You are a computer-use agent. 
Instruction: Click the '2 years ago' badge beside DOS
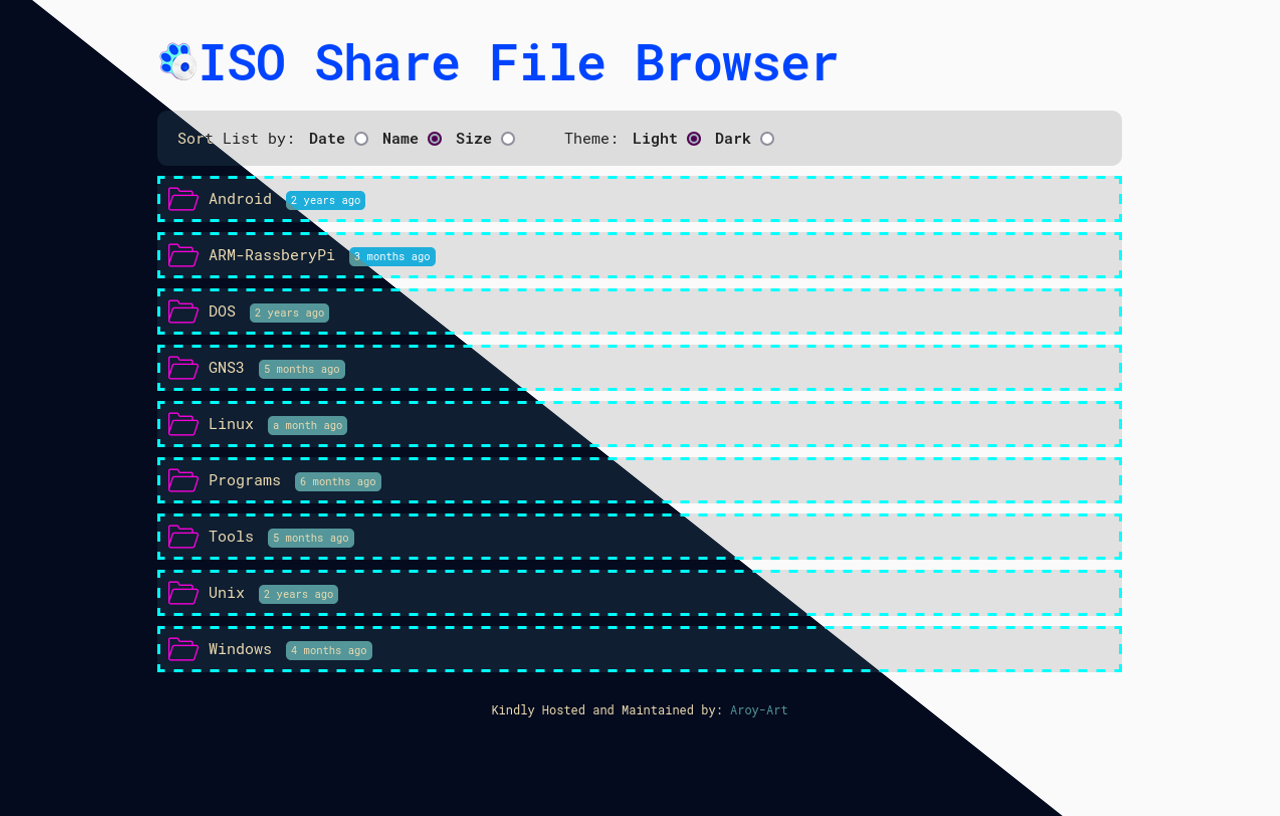tap(289, 313)
